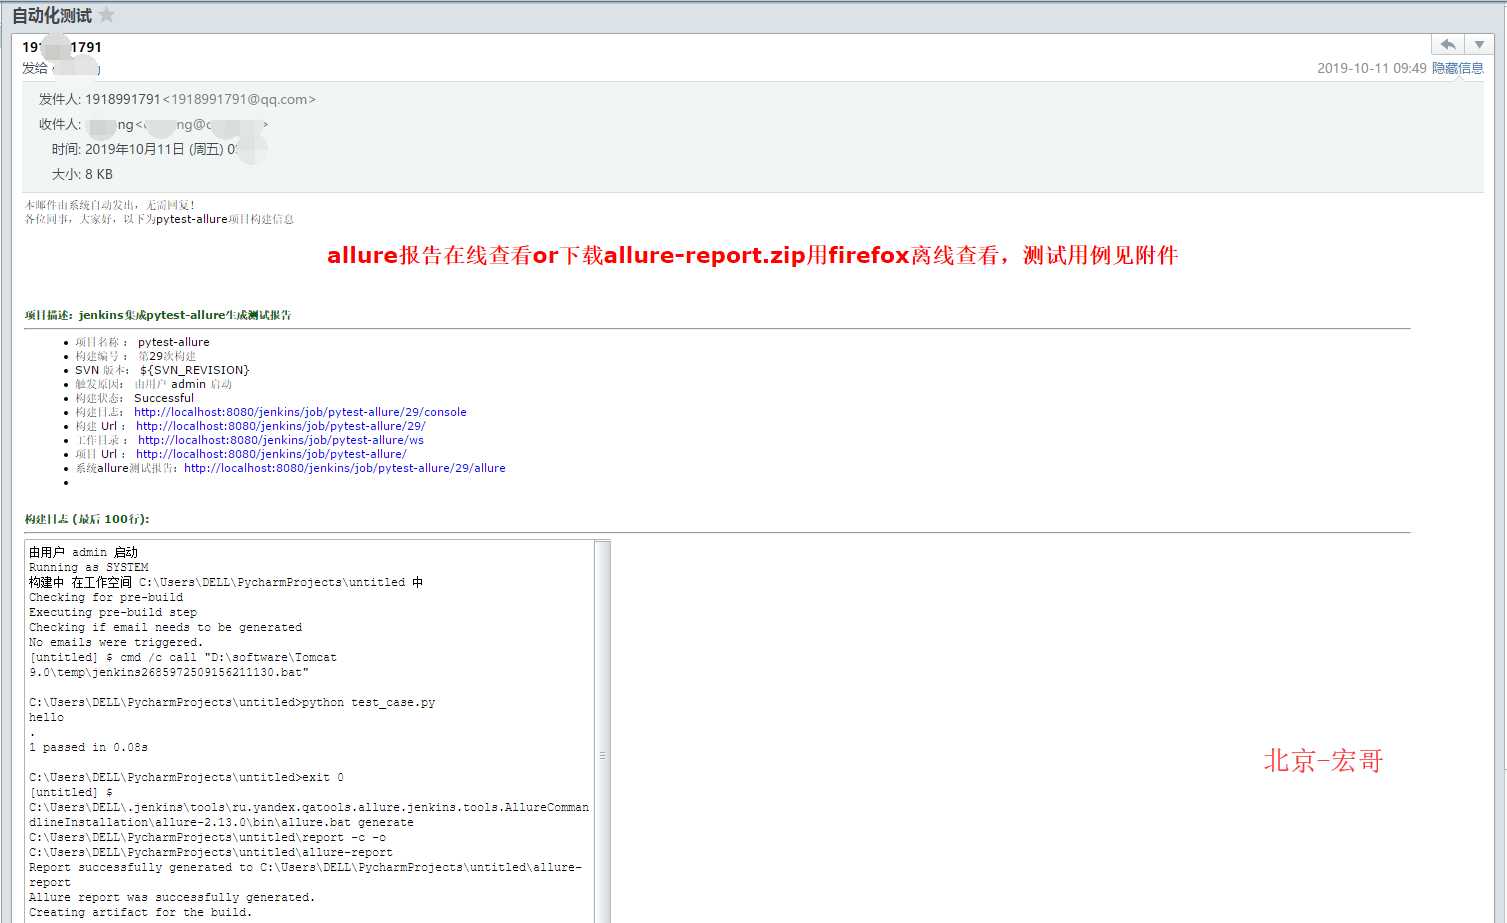The width and height of the screenshot is (1507, 923).
Task: Click the blurred recipient name after 发给
Action: [x=76, y=68]
